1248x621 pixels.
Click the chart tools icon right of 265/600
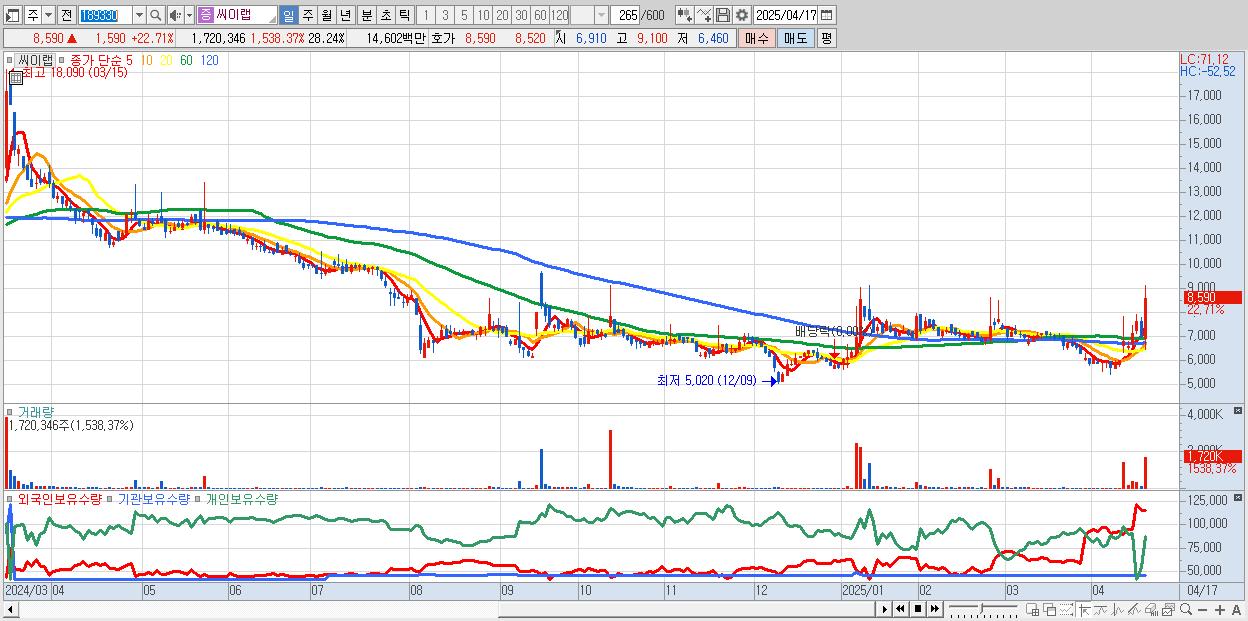click(684, 15)
